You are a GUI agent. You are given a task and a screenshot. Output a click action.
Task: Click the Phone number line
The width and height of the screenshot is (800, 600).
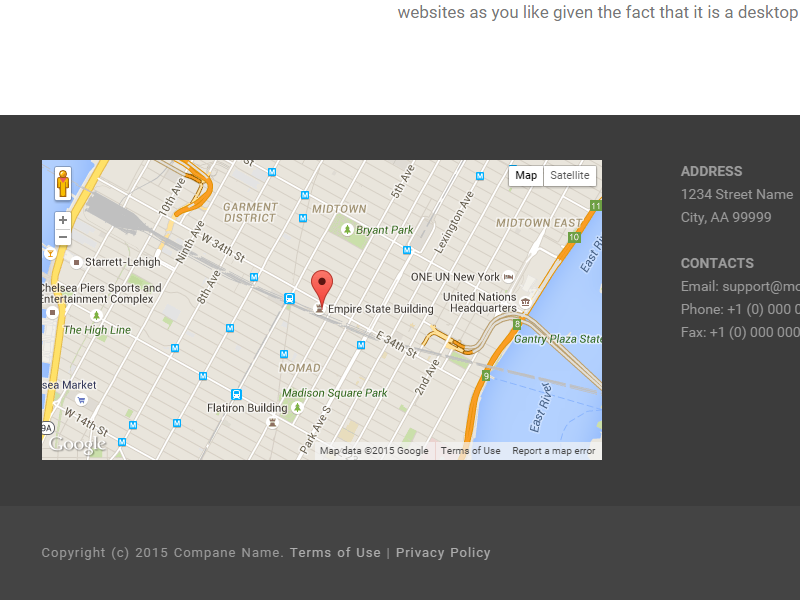pyautogui.click(x=740, y=309)
